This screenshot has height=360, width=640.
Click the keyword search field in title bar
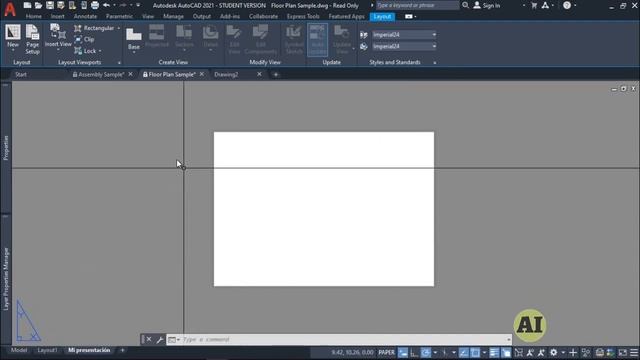click(x=418, y=5)
